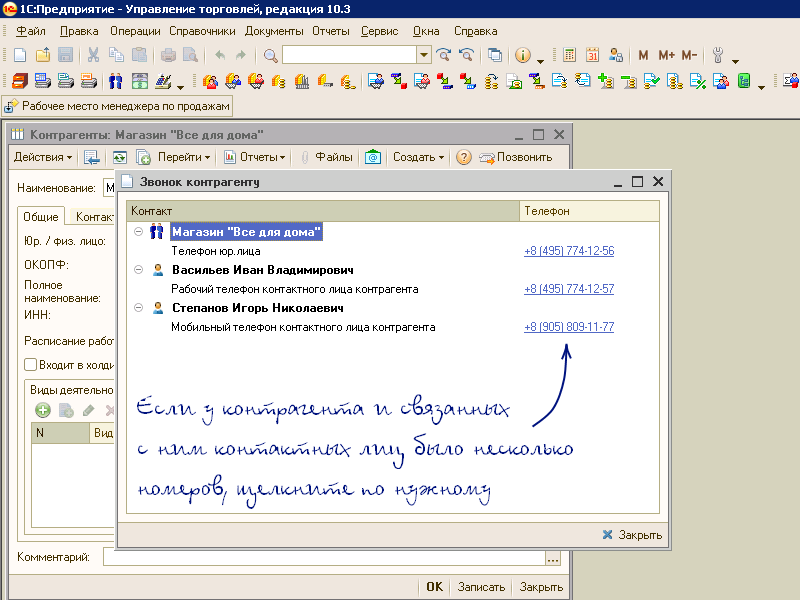
Task: Click phone link +8 (495) 774-12-56
Action: click(569, 251)
